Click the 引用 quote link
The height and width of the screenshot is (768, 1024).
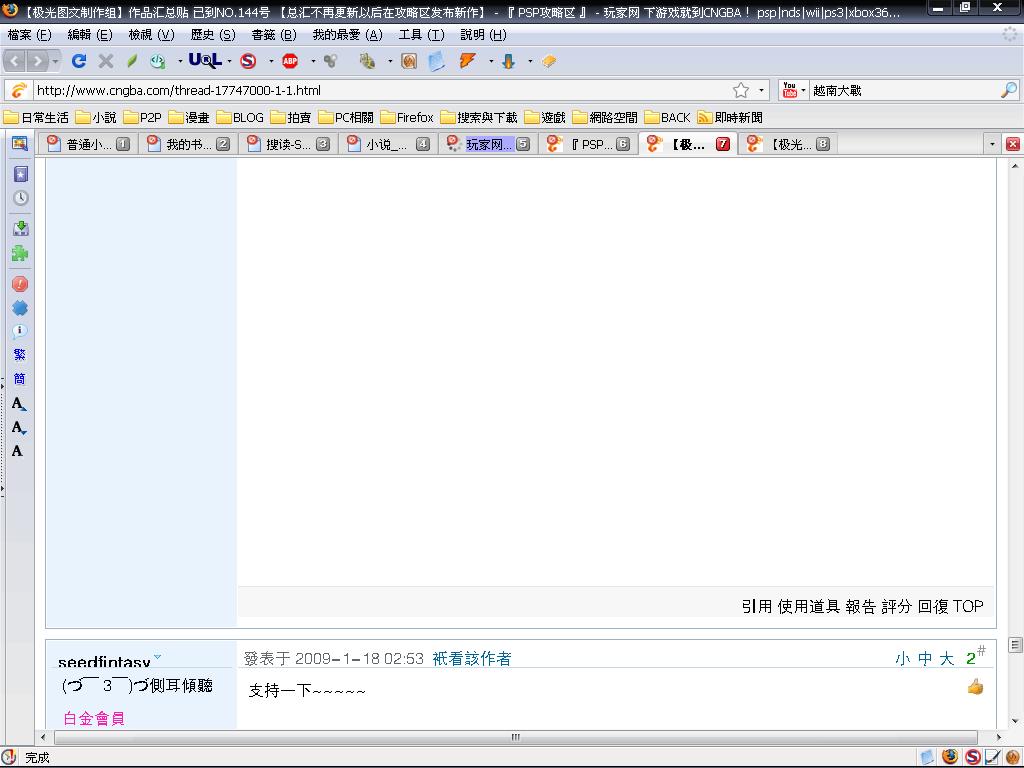coord(756,606)
